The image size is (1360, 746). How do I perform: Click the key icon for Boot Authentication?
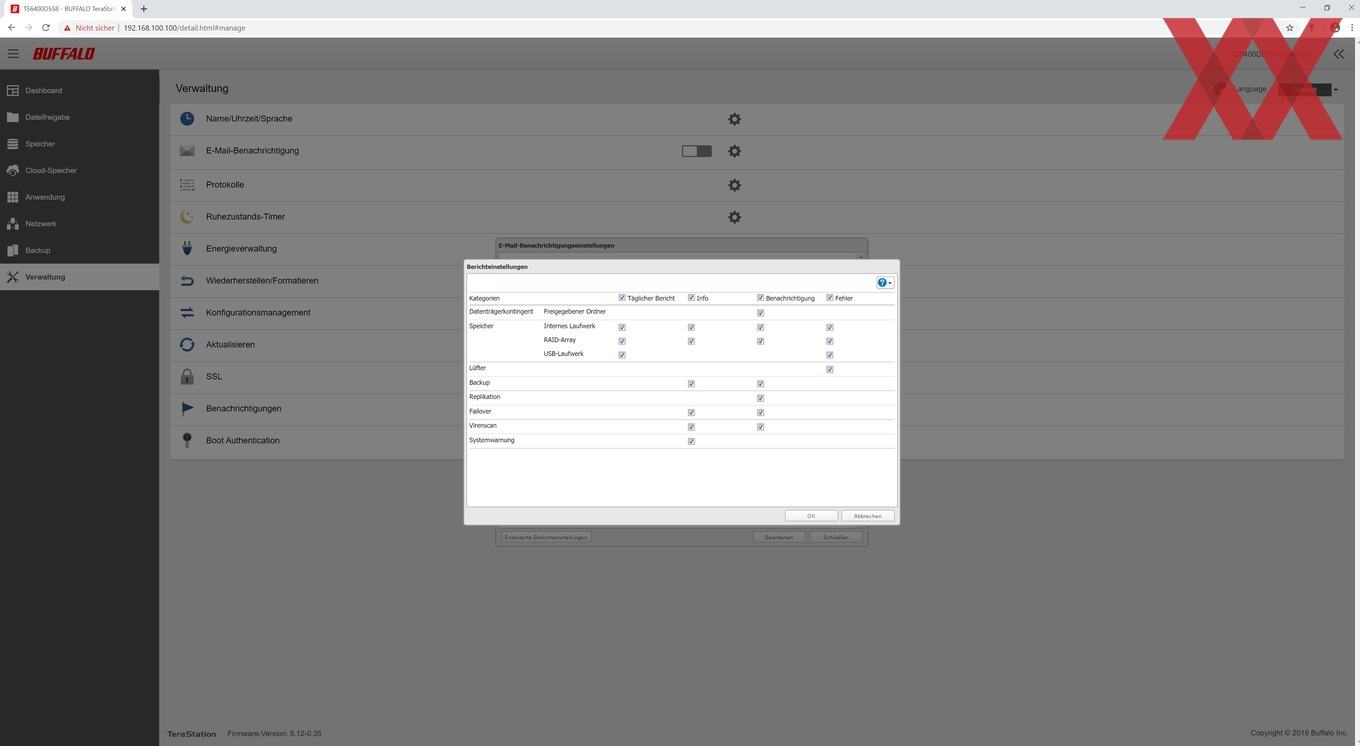tap(187, 441)
